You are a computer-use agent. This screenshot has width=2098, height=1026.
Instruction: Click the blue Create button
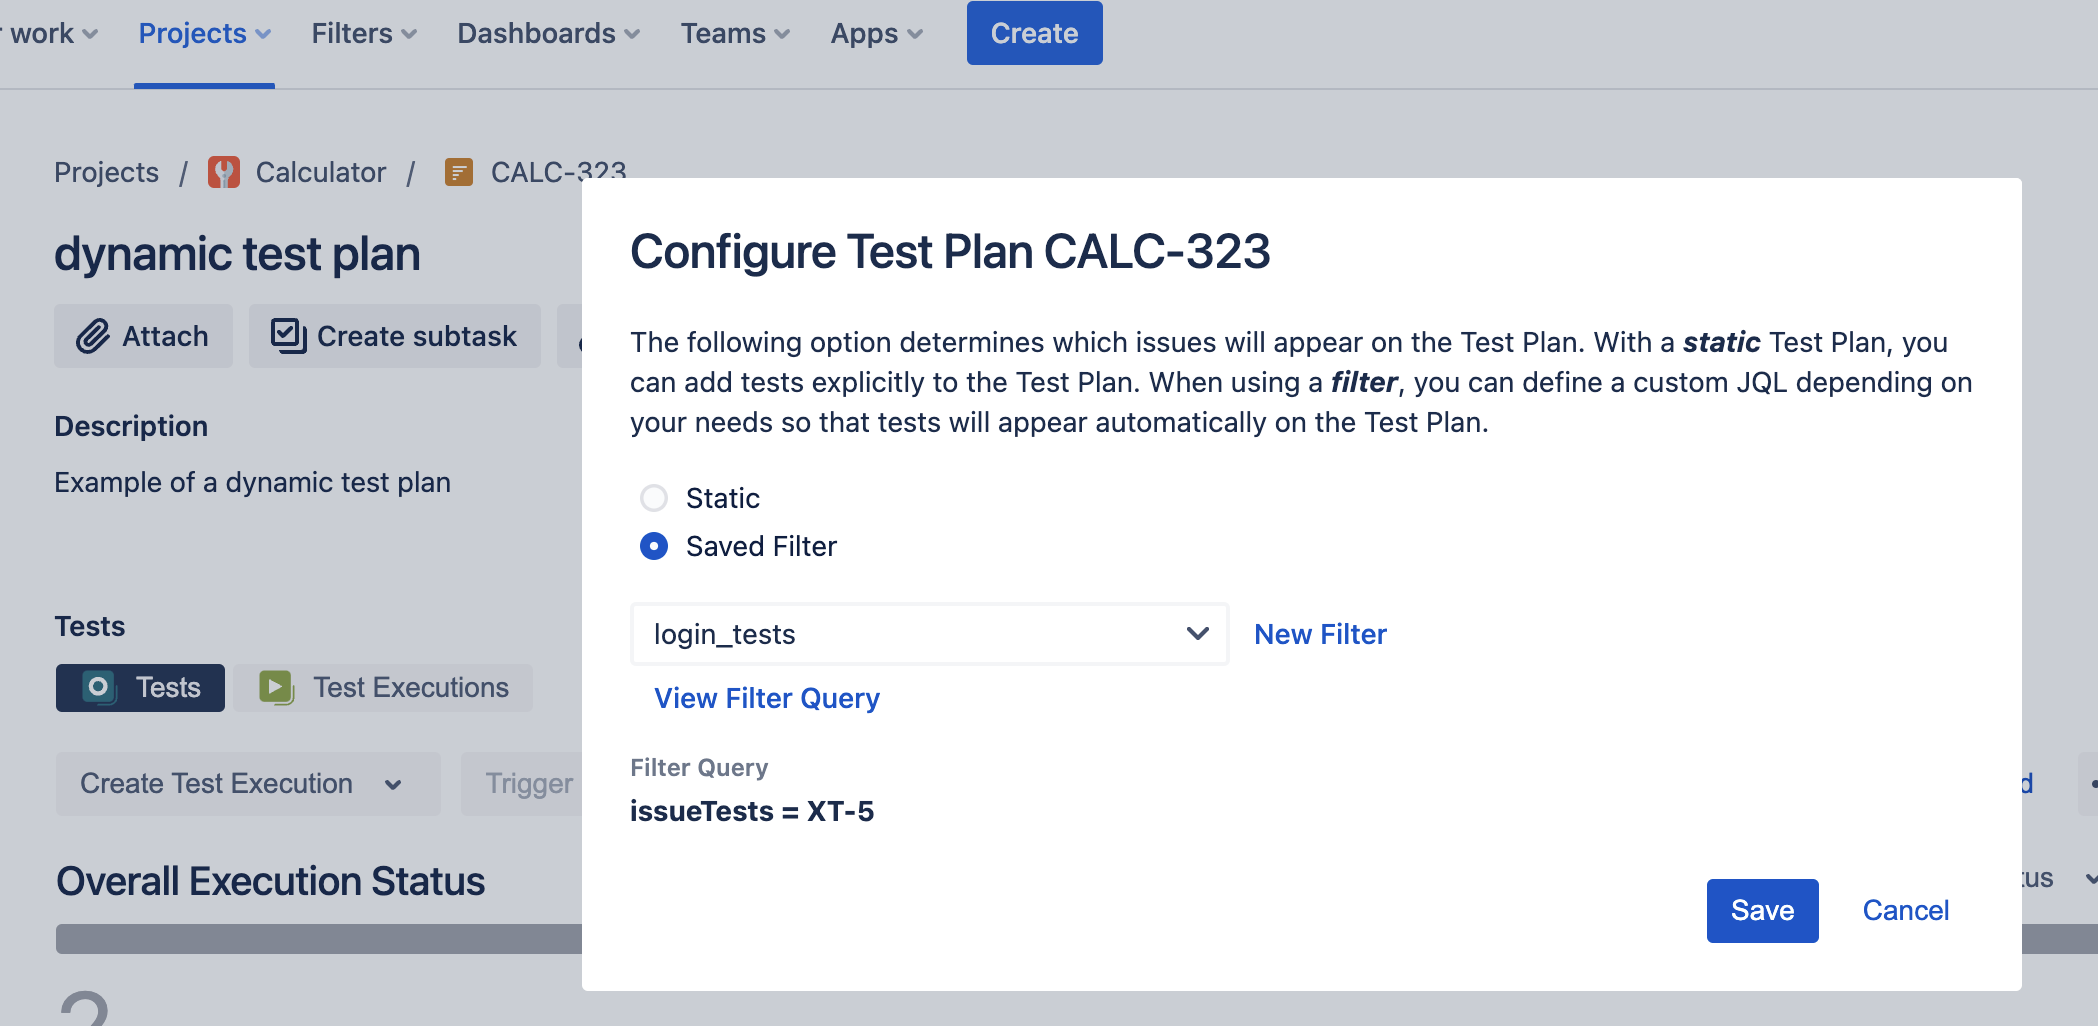point(1034,33)
